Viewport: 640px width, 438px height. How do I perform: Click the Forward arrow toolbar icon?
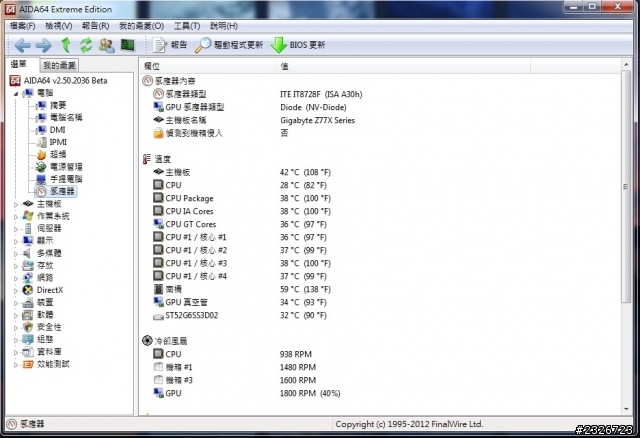tap(44, 45)
